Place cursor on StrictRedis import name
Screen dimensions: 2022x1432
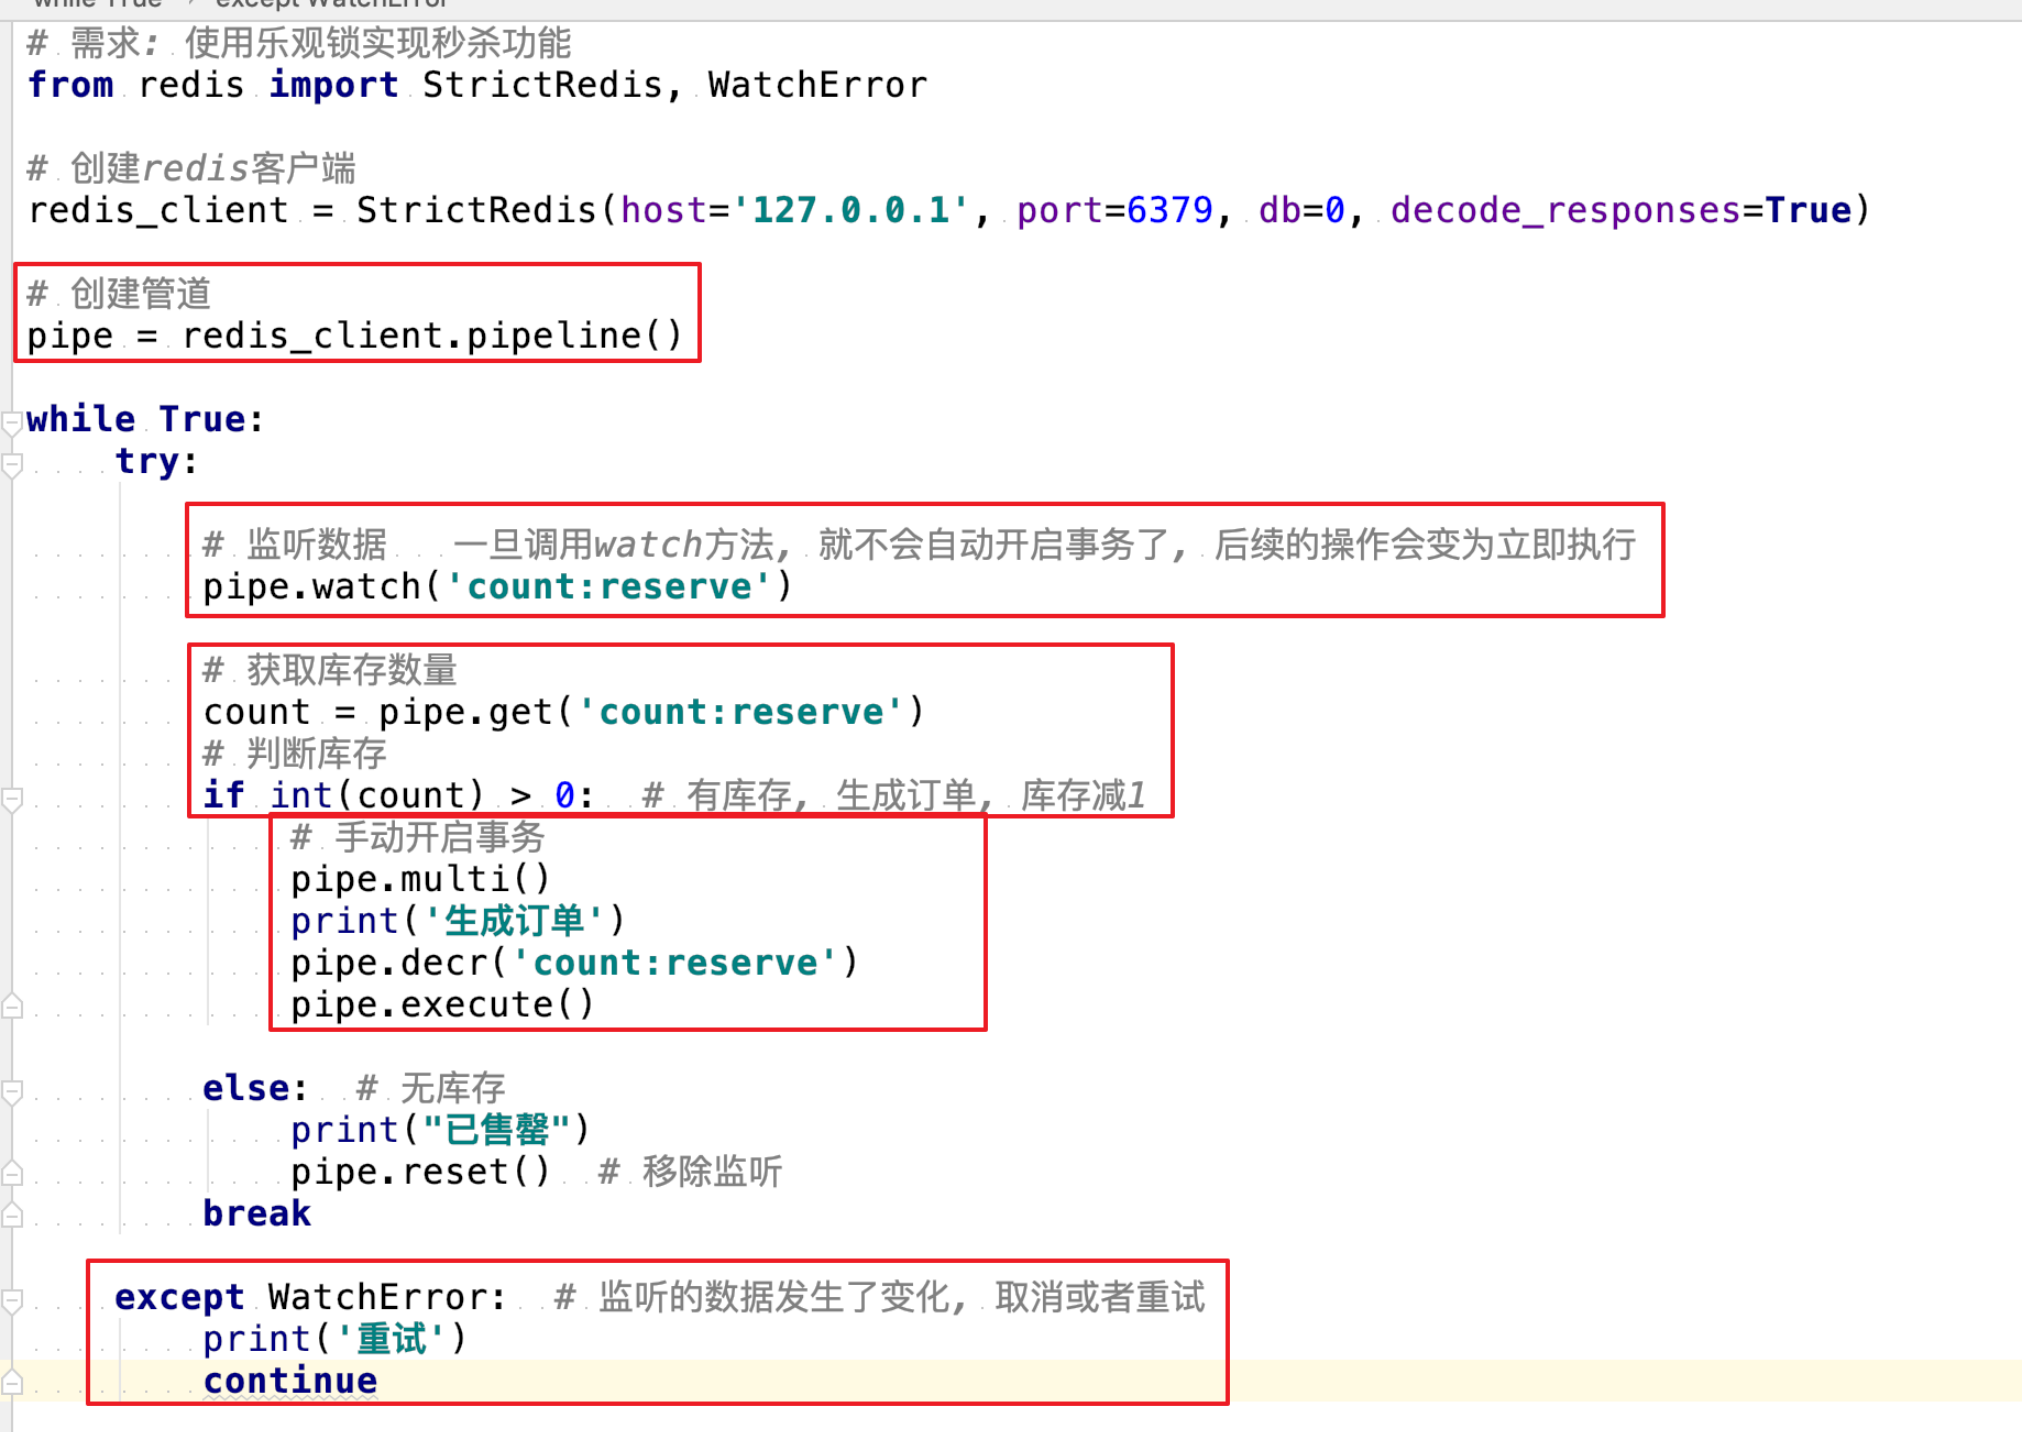coord(541,85)
